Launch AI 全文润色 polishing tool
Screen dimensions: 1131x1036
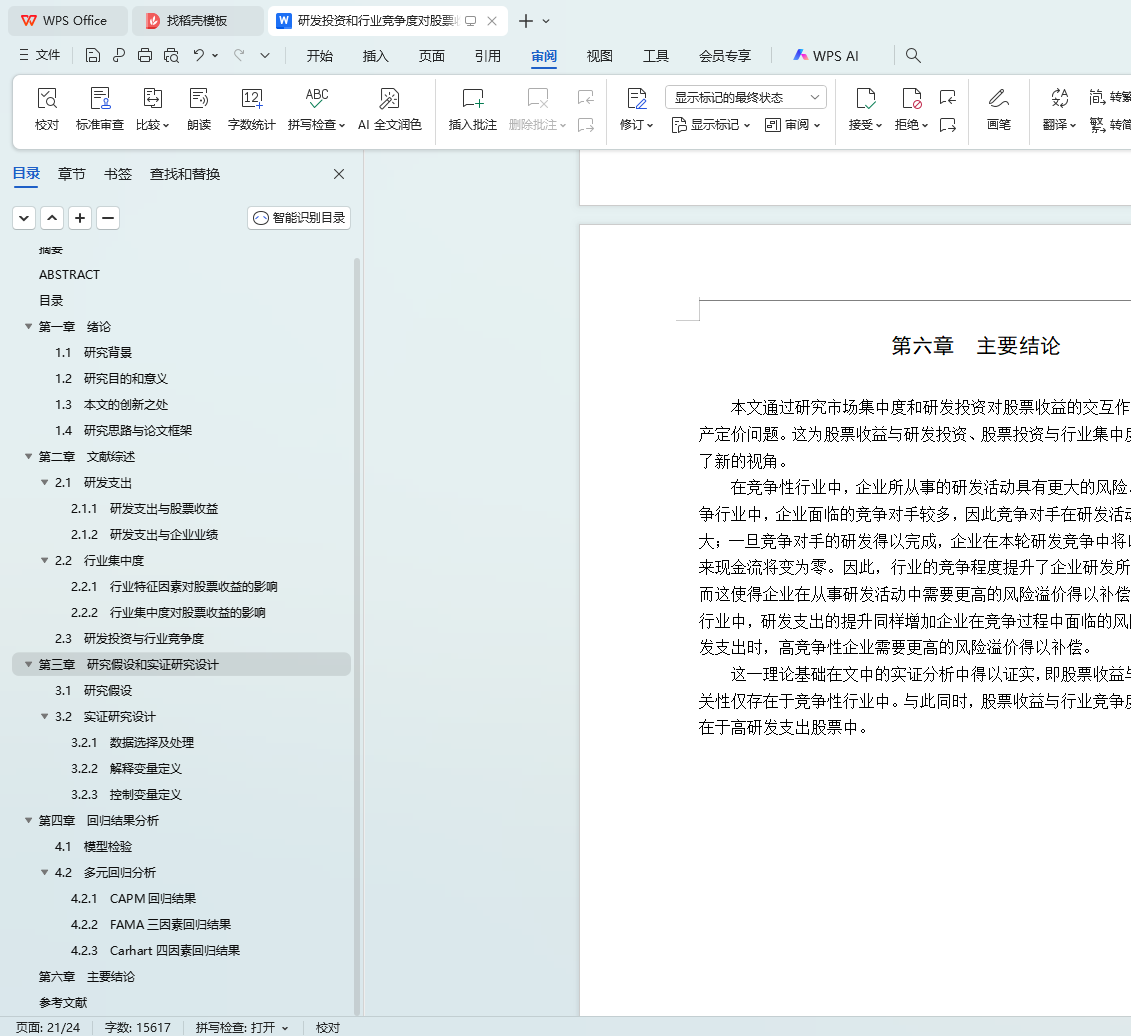[390, 110]
